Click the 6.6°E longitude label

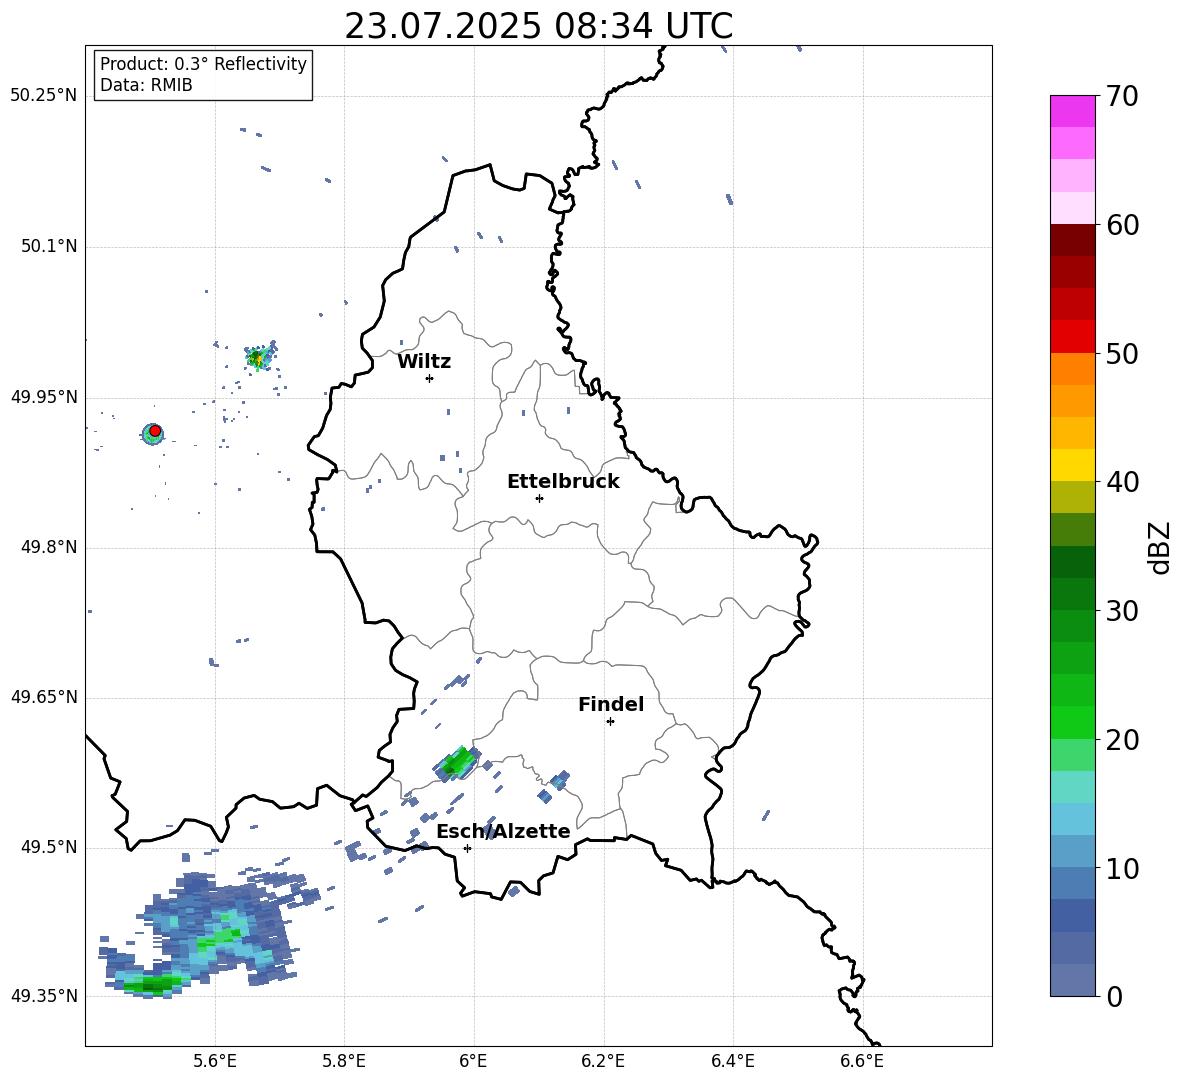[862, 1061]
